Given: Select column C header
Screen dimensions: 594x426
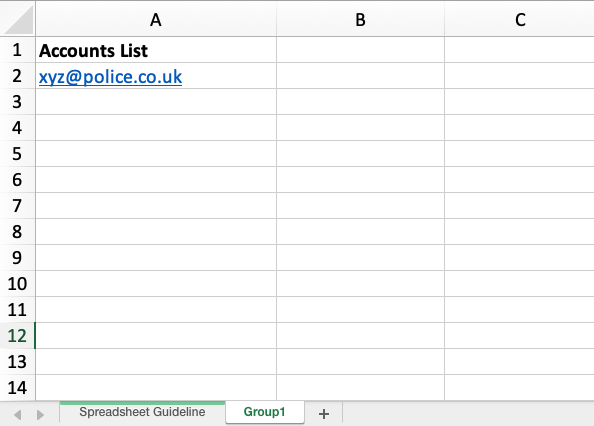Looking at the screenshot, I should (x=519, y=19).
